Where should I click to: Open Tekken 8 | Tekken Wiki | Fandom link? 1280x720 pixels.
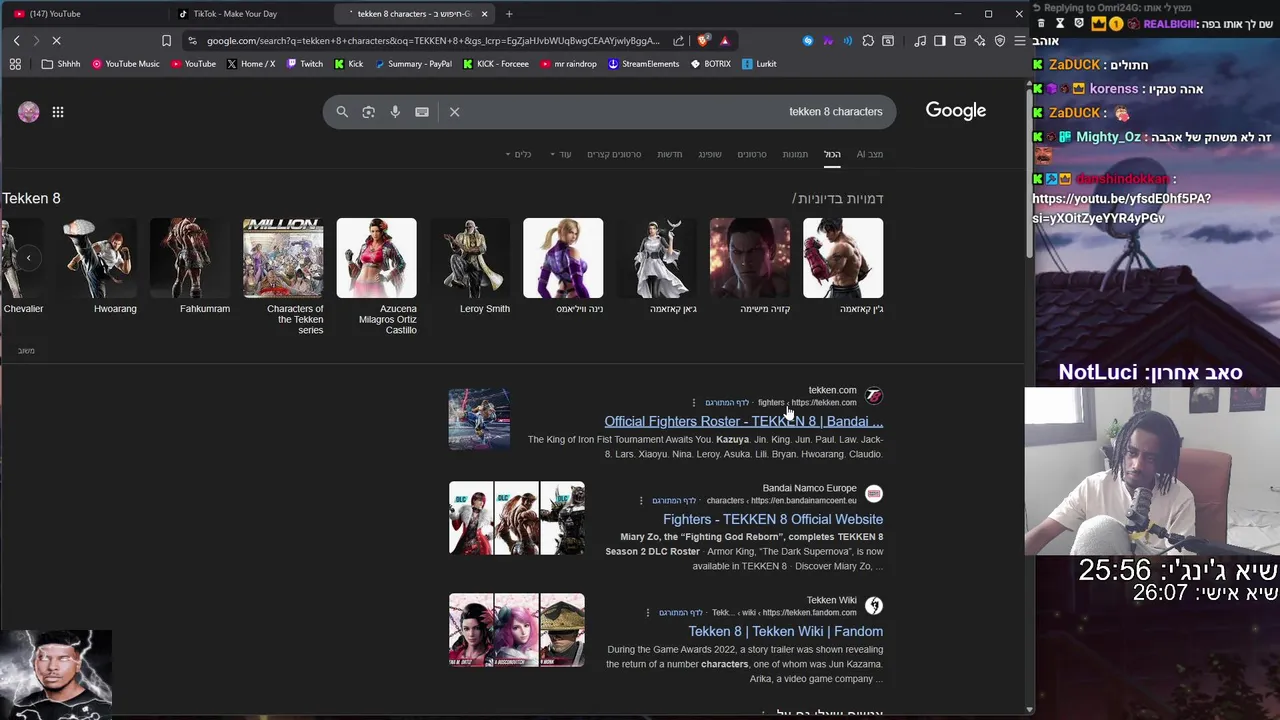tap(785, 632)
